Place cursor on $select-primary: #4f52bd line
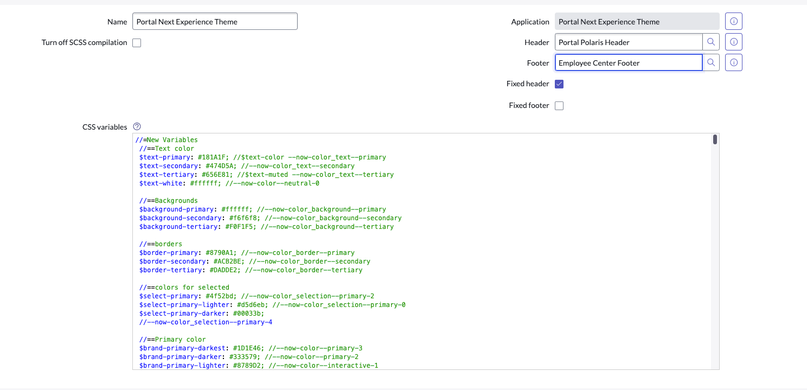 tap(256, 296)
